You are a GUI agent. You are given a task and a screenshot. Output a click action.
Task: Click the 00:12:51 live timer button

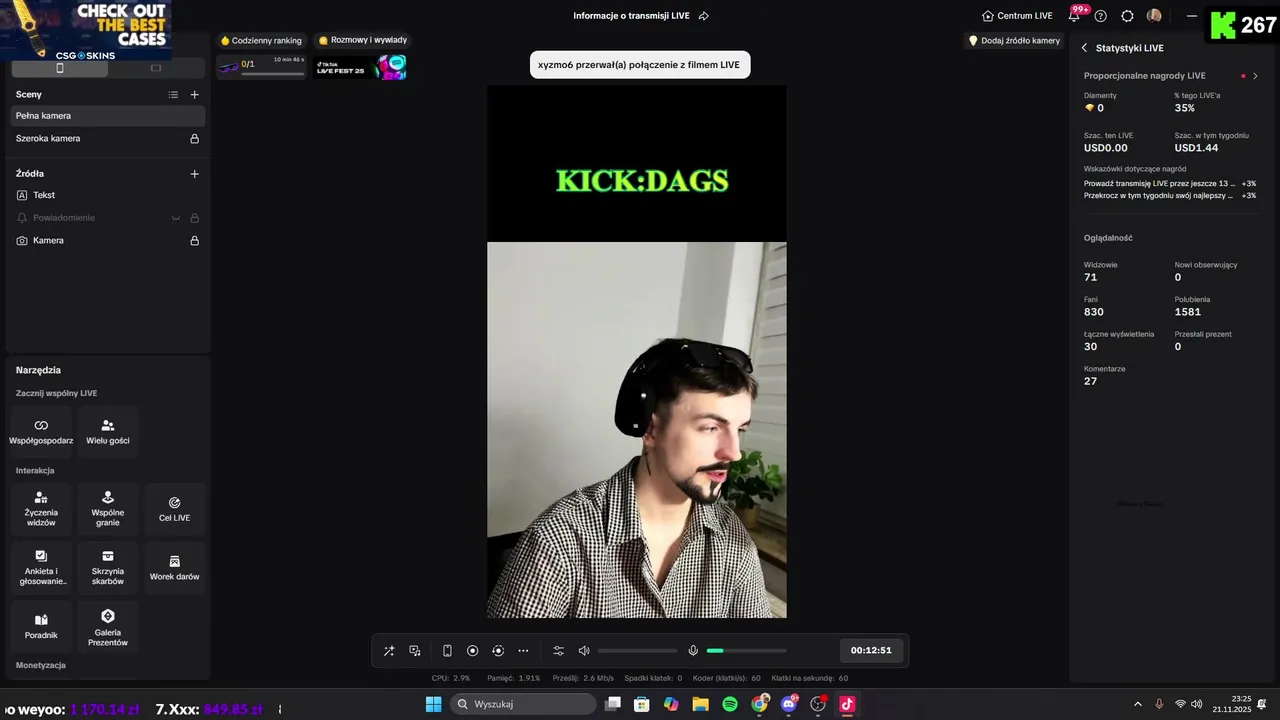[x=871, y=651]
